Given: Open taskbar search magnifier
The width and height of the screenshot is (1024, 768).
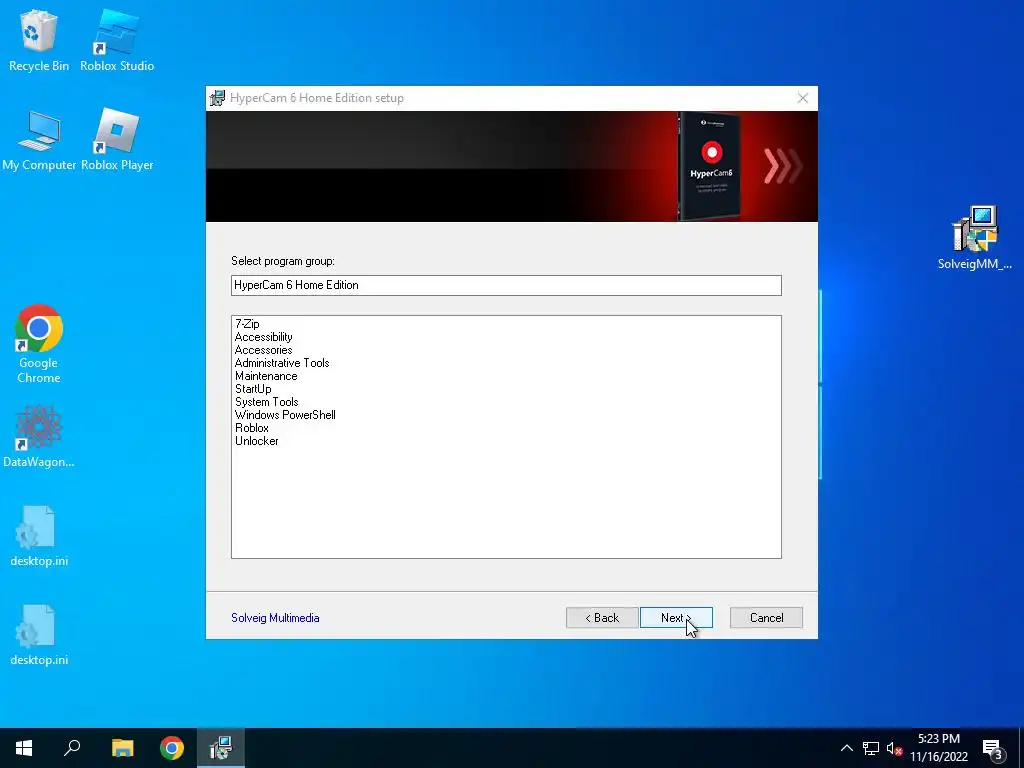Looking at the screenshot, I should coord(72,748).
